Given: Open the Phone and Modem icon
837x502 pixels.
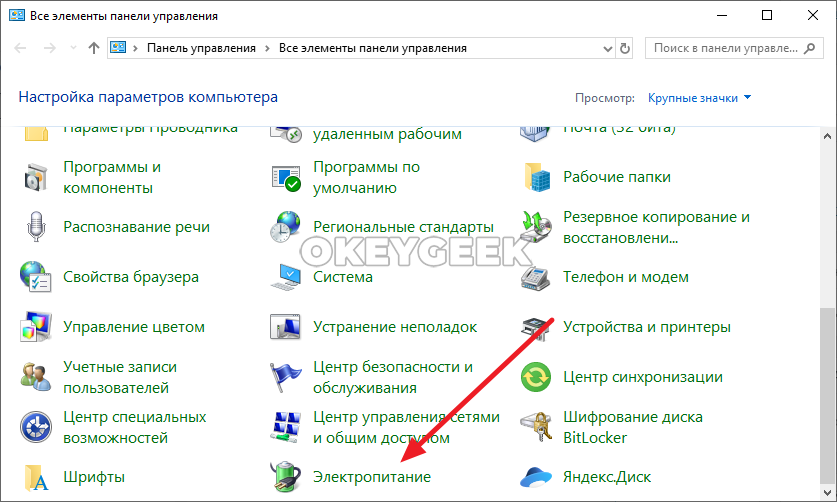Looking at the screenshot, I should [536, 277].
